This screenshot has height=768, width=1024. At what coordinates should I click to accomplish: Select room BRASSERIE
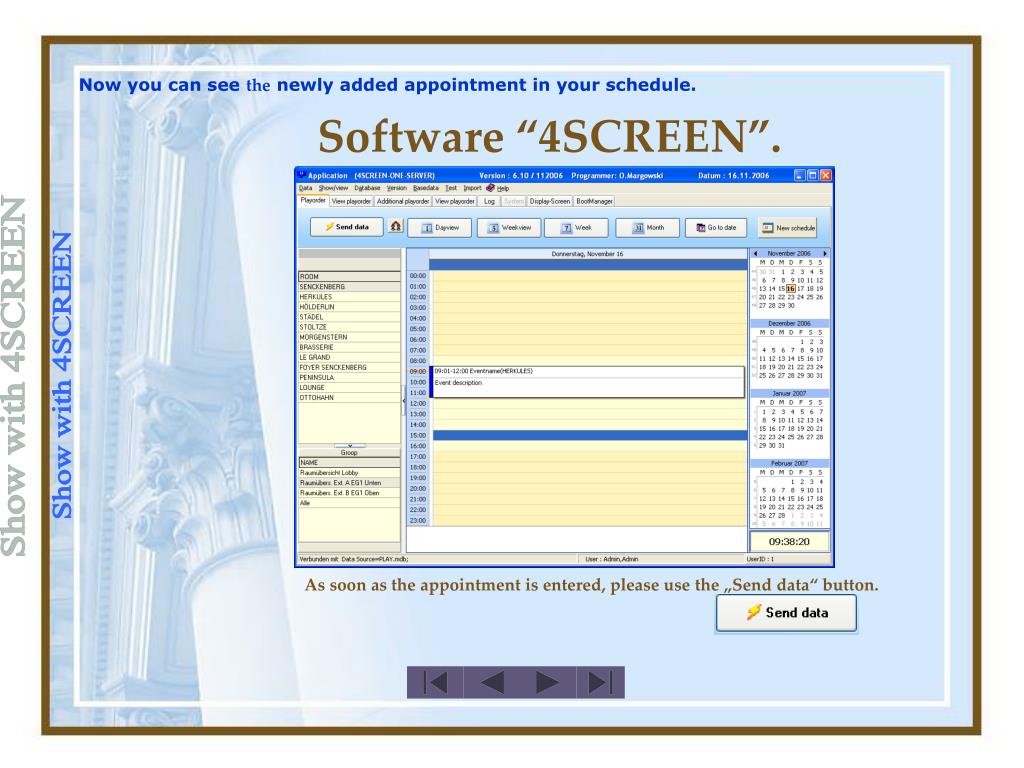coord(349,347)
